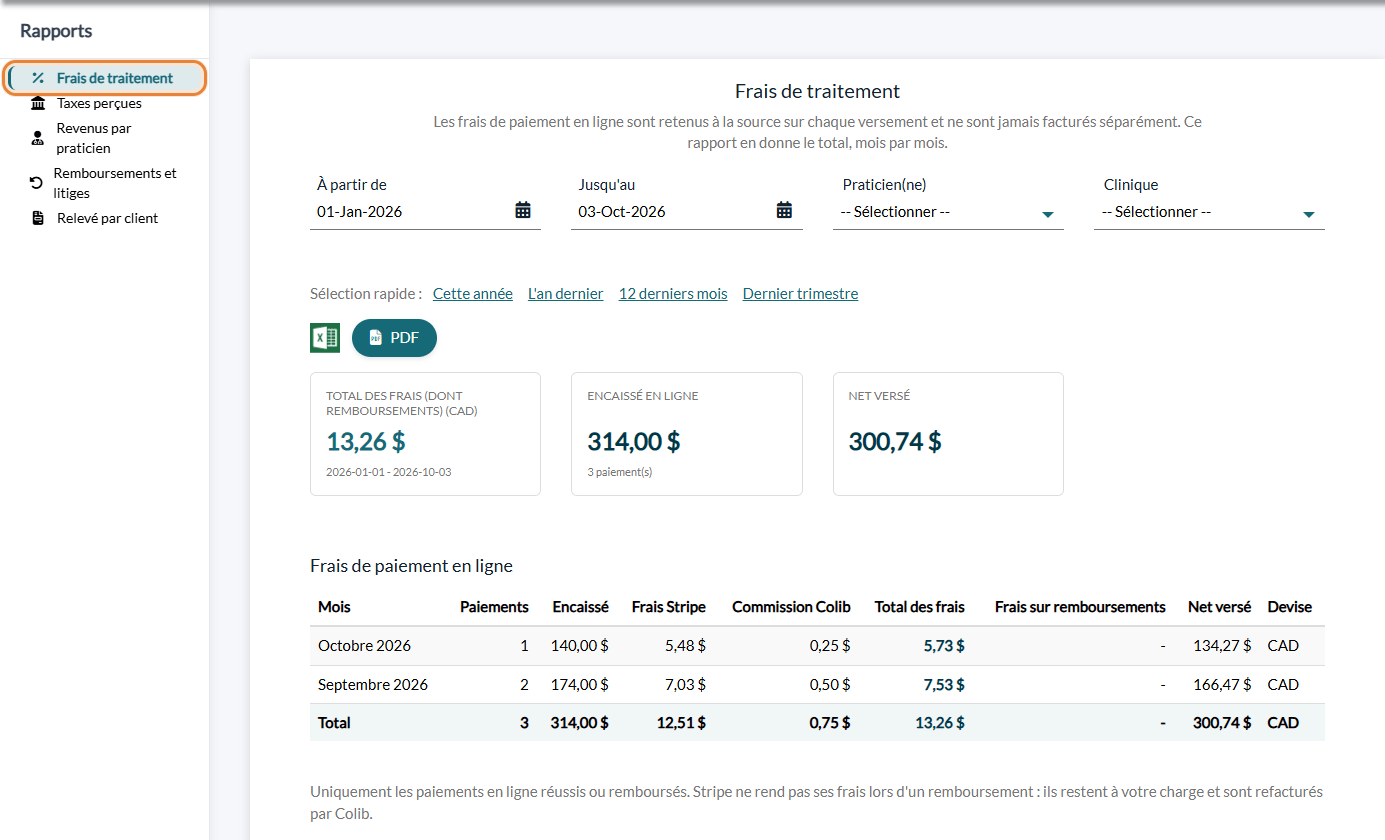Click the document icon for Relevé par client
The width and height of the screenshot is (1385, 840).
(38, 218)
